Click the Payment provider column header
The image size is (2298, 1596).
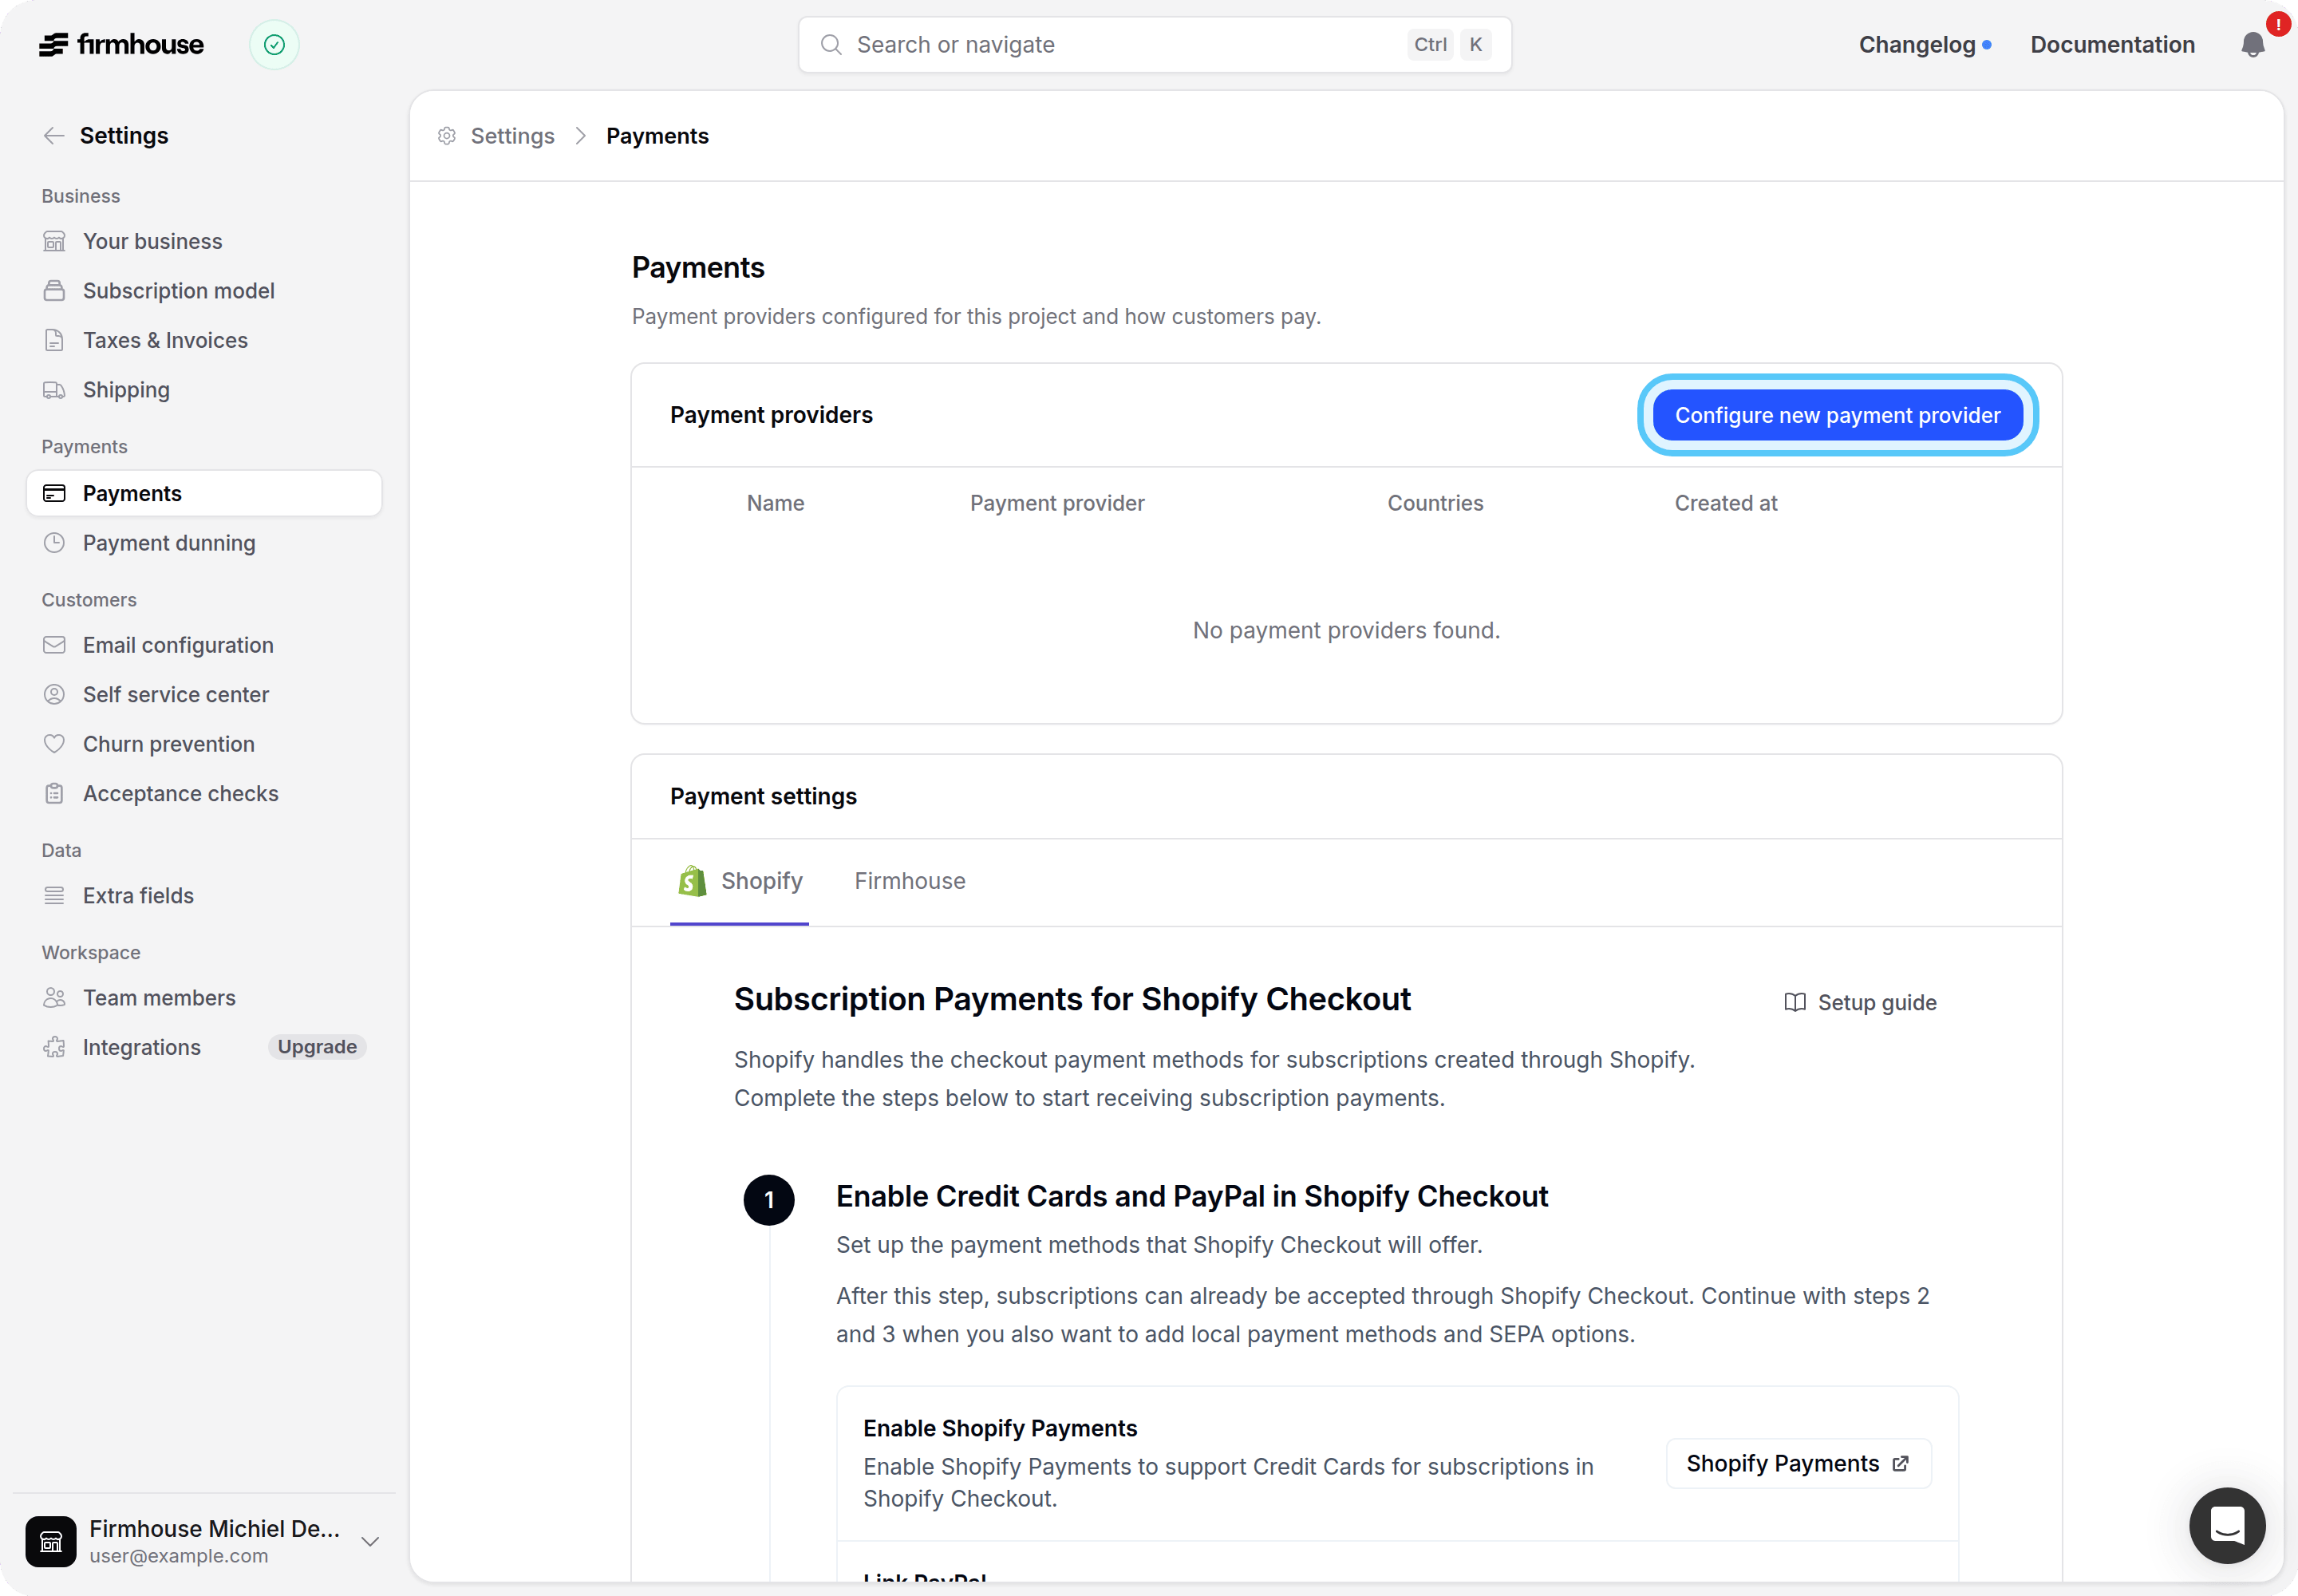pos(1057,504)
